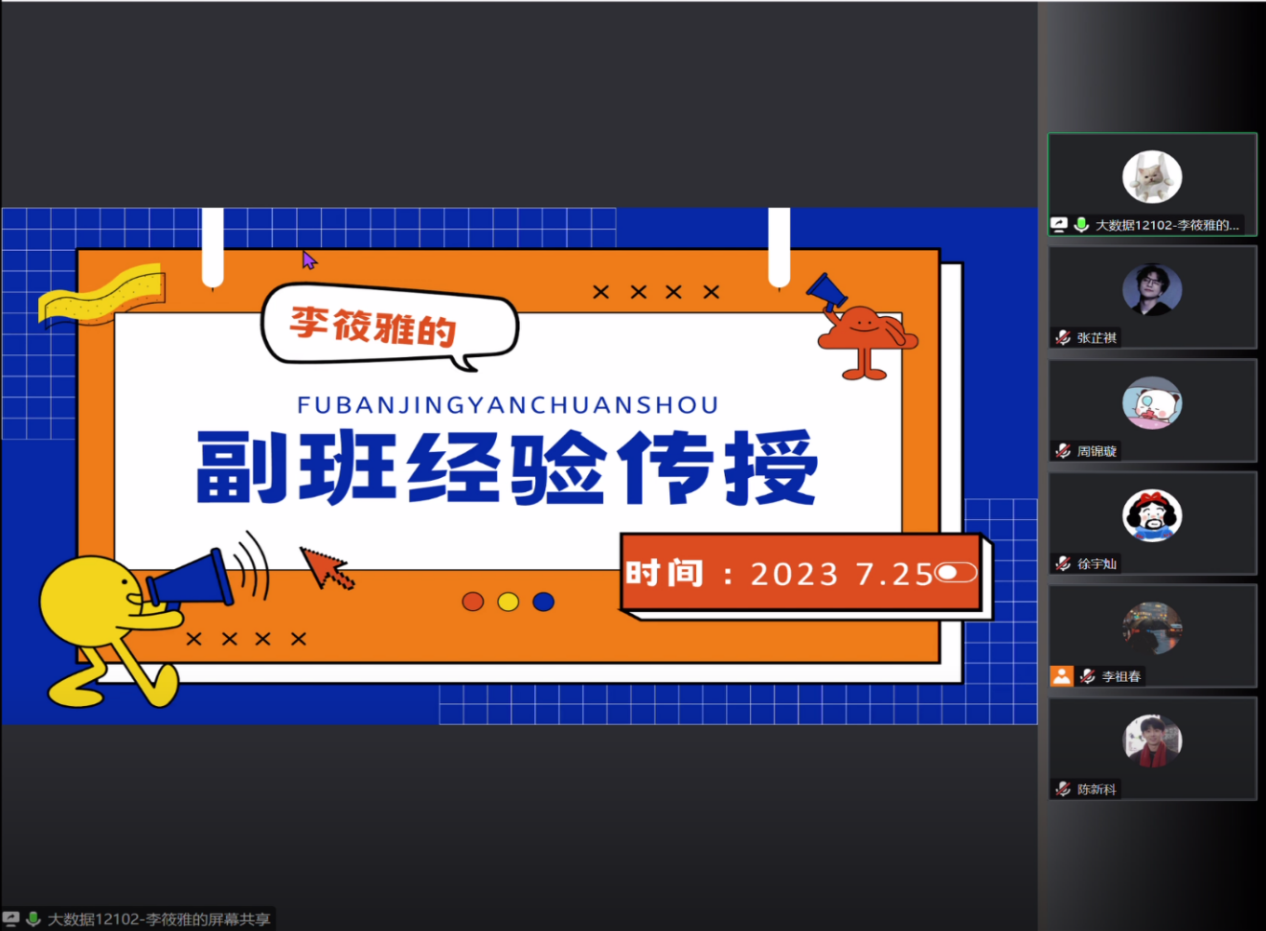1266x931 pixels.
Task: Click the muted mic icon beside 张芷祺
Action: point(1063,338)
